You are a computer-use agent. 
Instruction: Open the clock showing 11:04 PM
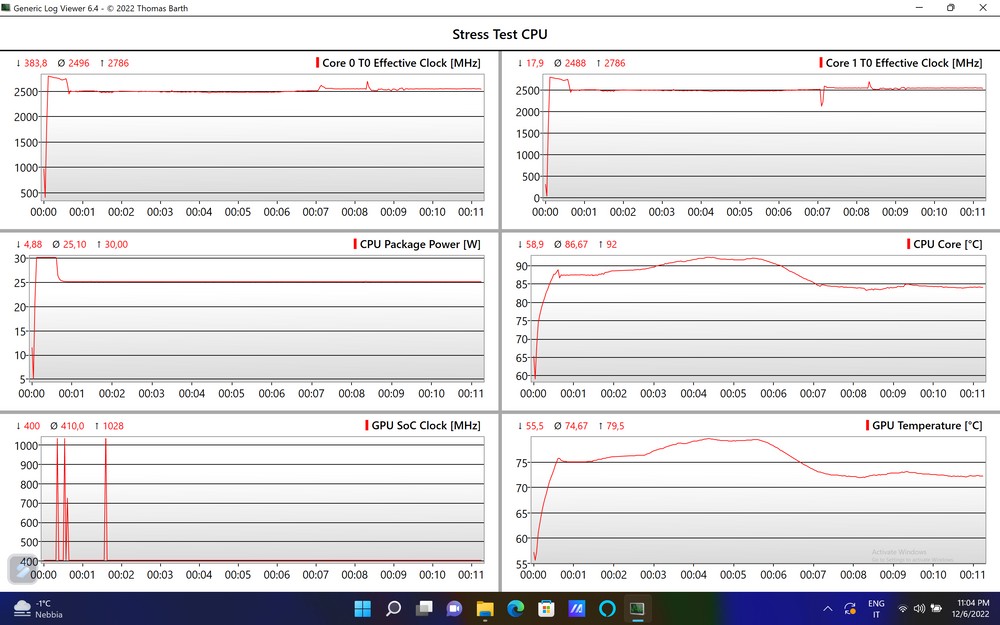(973, 608)
